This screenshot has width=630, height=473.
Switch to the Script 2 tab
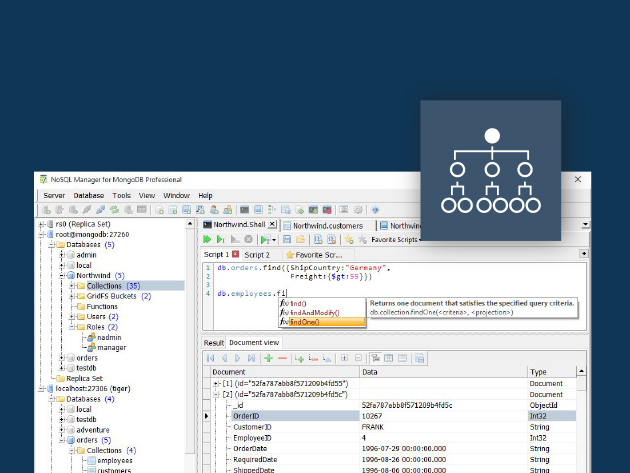point(257,255)
